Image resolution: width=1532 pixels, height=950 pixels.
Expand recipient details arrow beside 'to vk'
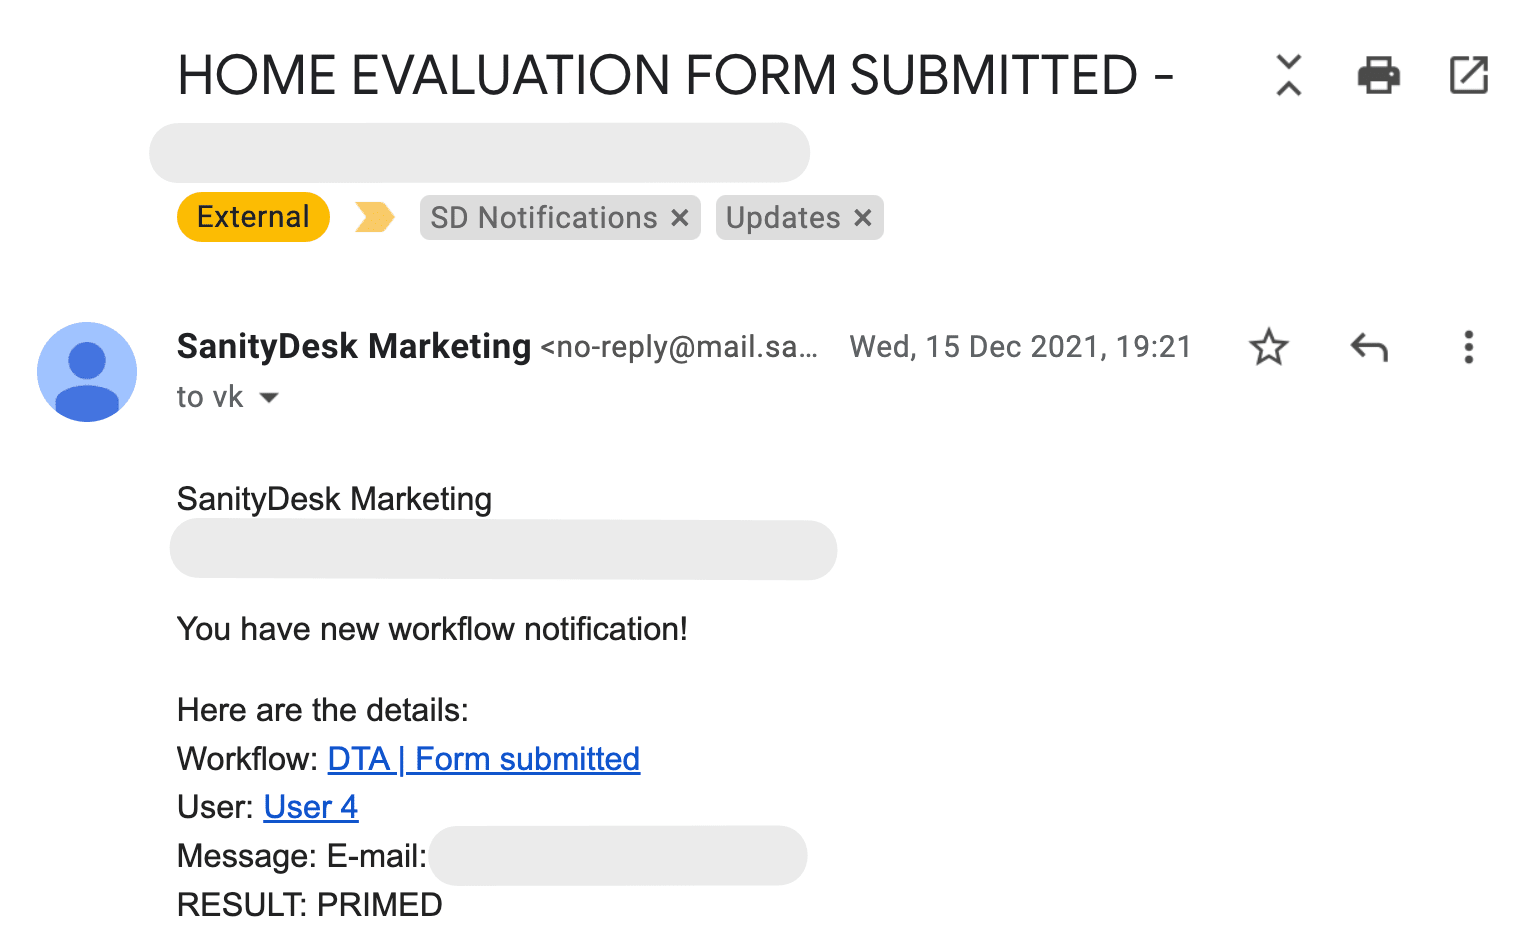(x=269, y=397)
